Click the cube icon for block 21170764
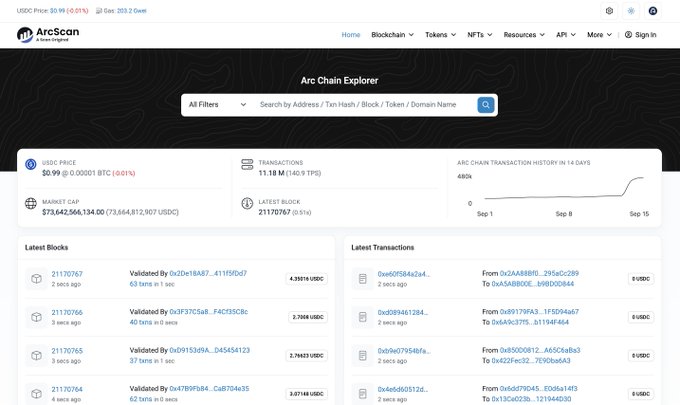Viewport: 680px width, 405px height. tap(36, 394)
